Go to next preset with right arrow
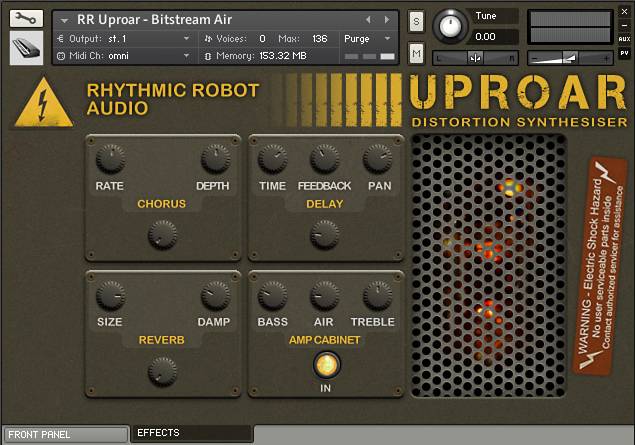This screenshot has height=445, width=635. 387,19
